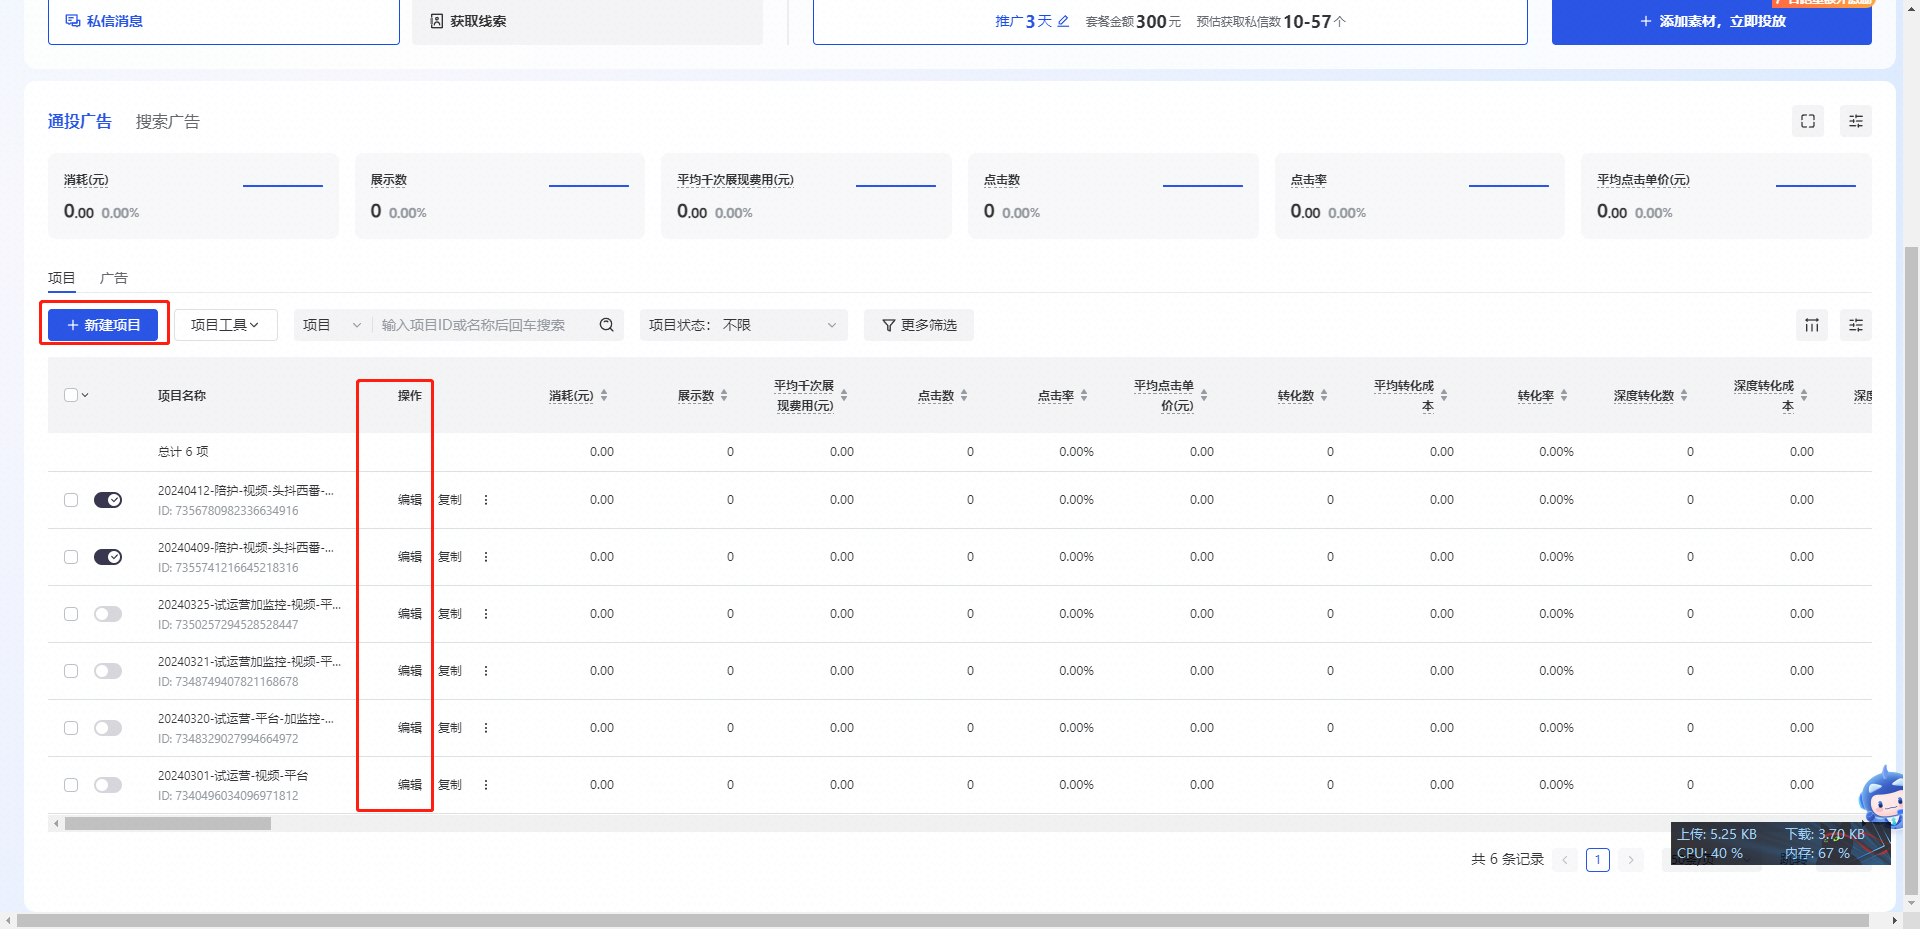This screenshot has width=1920, height=929.
Task: Open the metrics settings icon beside fullscreen
Action: click(1856, 121)
